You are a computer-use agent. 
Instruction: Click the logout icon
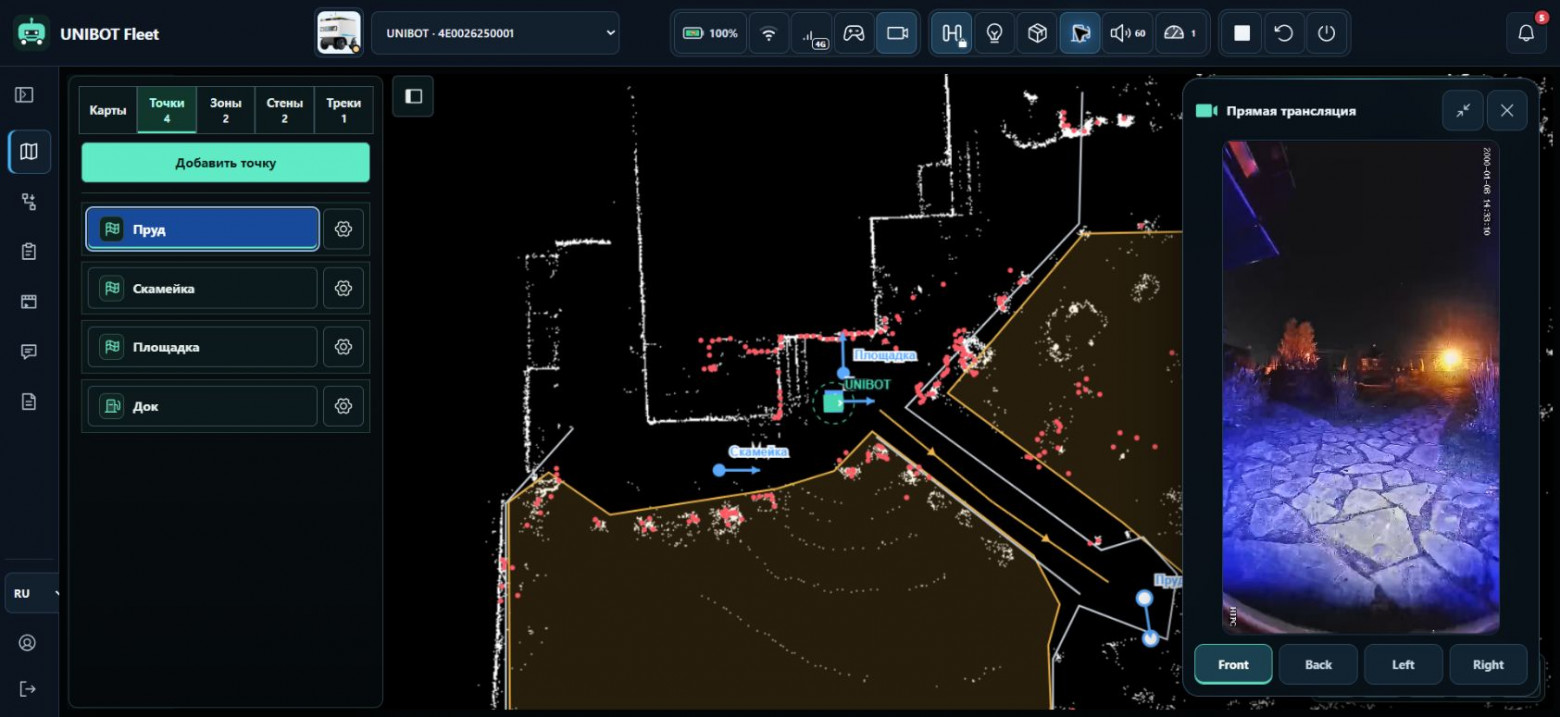click(x=27, y=689)
